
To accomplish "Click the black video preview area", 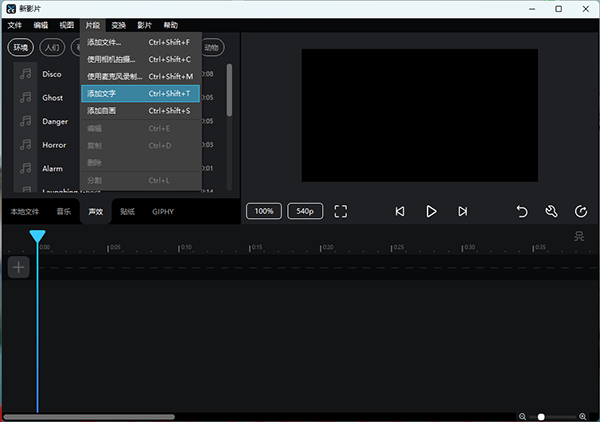I will coord(420,115).
